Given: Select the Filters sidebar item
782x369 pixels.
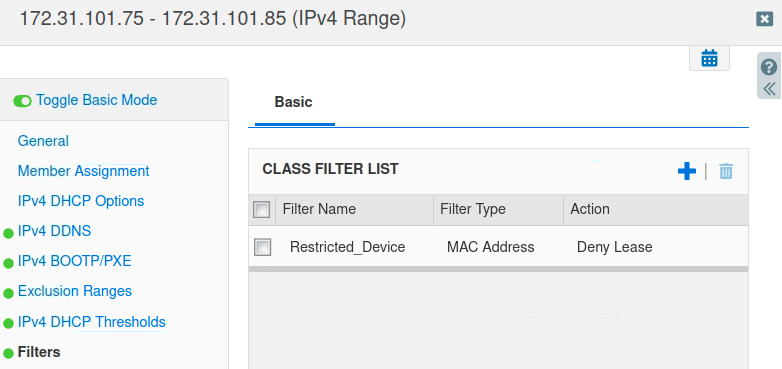Looking at the screenshot, I should (39, 352).
